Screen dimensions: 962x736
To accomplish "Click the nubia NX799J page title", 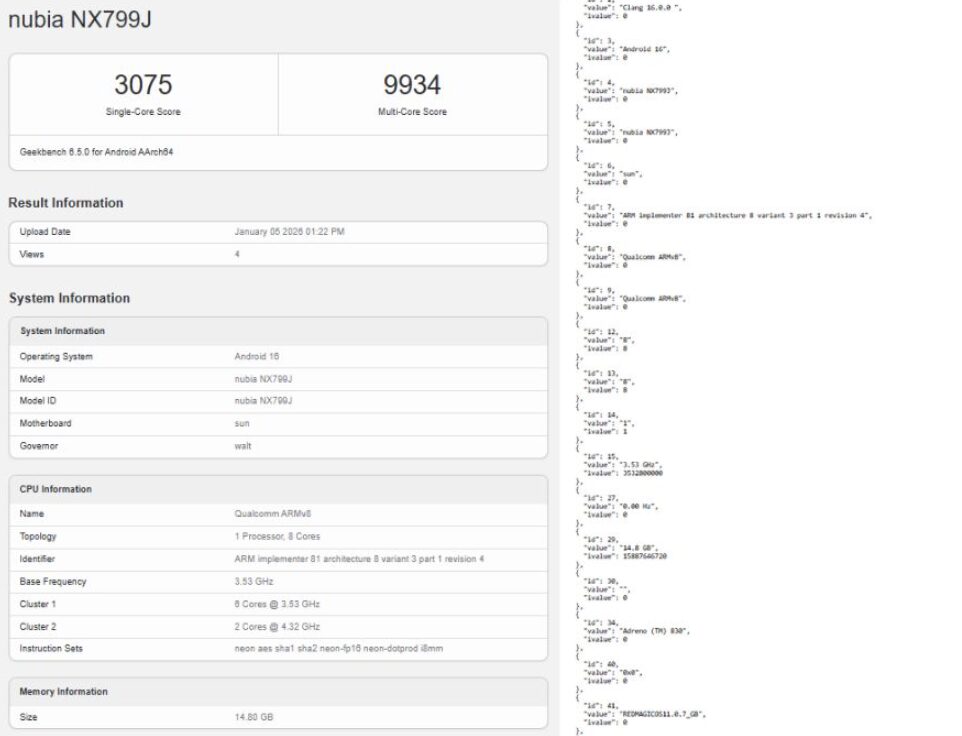I will click(x=81, y=20).
